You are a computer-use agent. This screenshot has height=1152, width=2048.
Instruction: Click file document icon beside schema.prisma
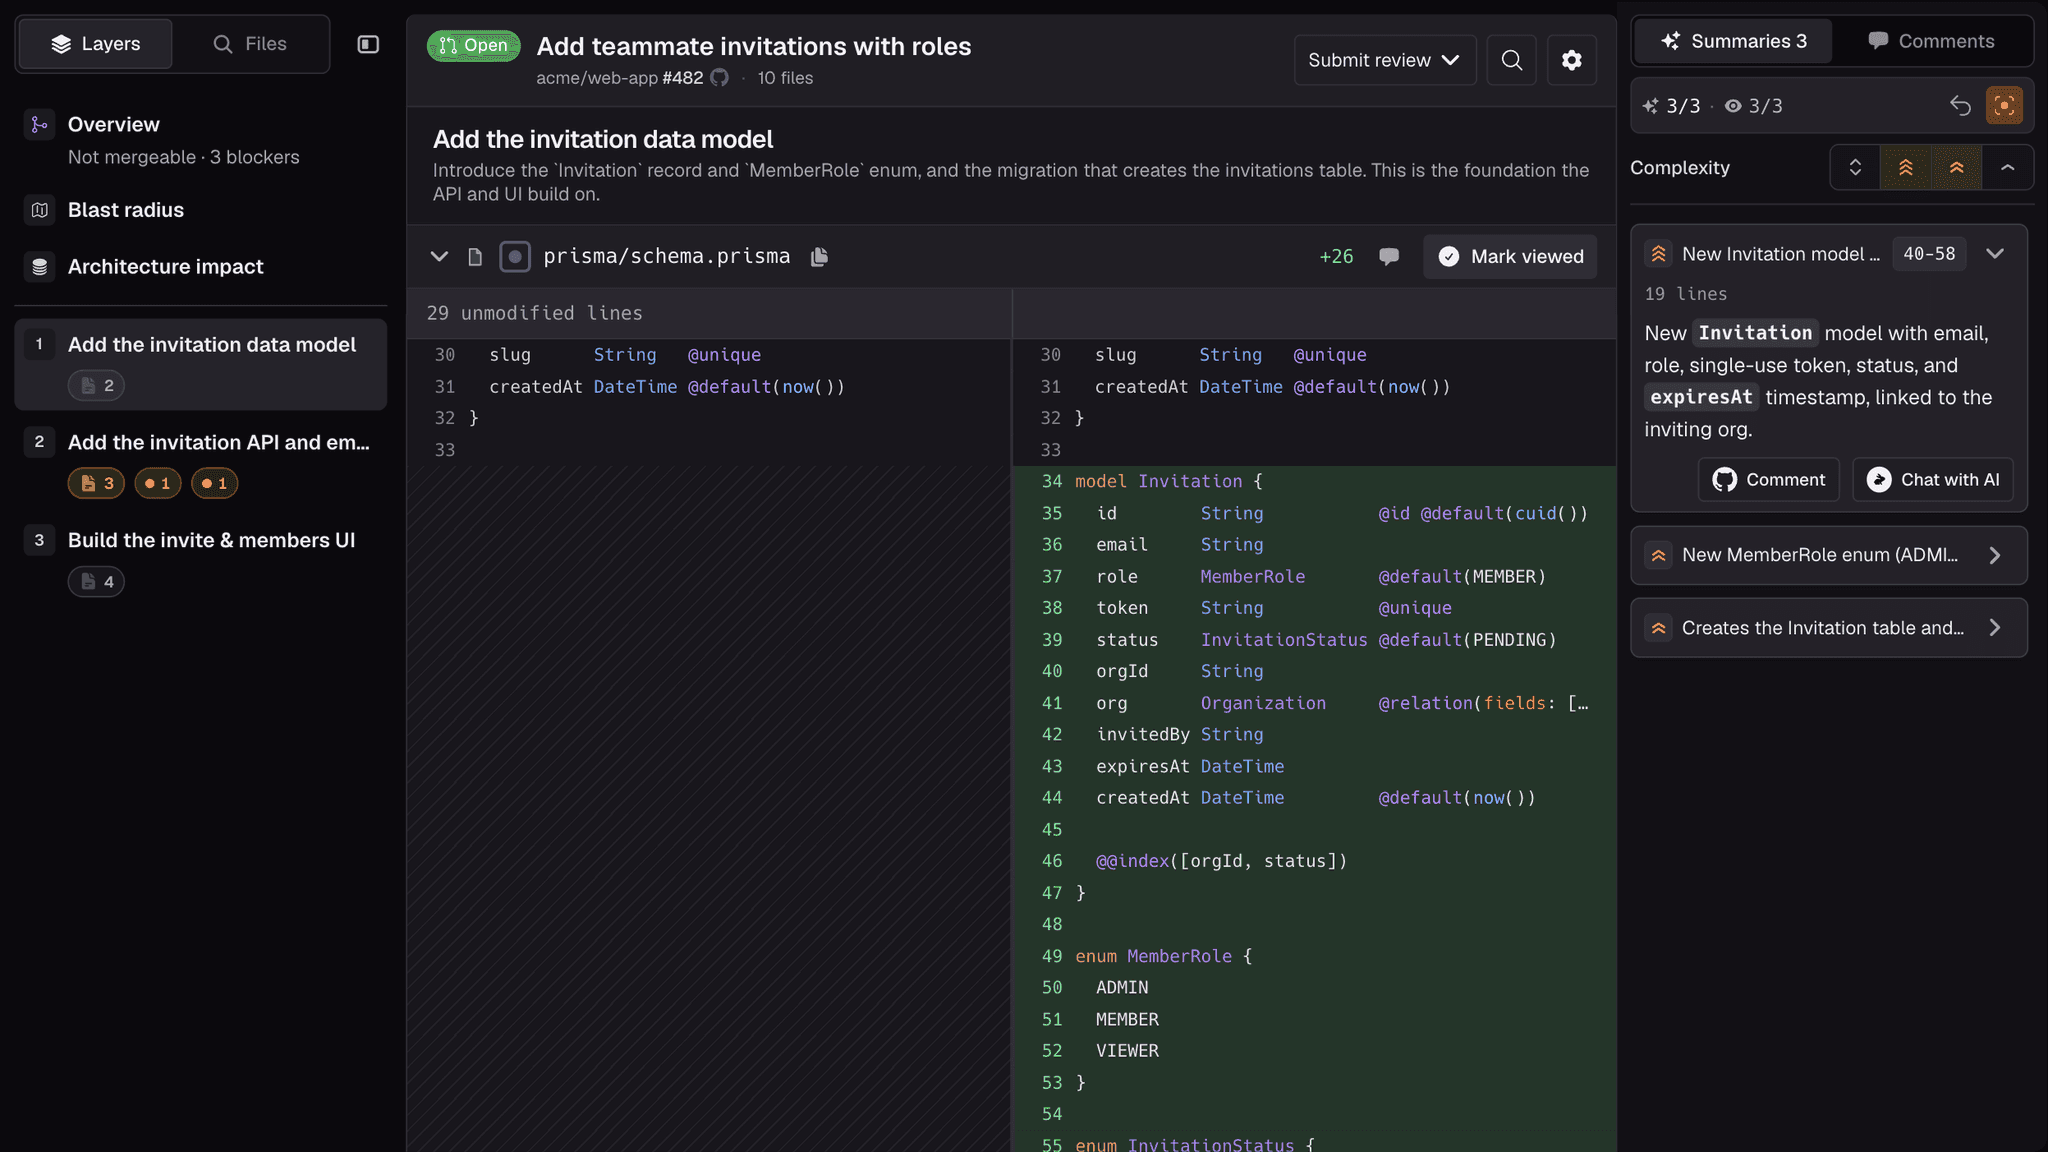coord(475,257)
